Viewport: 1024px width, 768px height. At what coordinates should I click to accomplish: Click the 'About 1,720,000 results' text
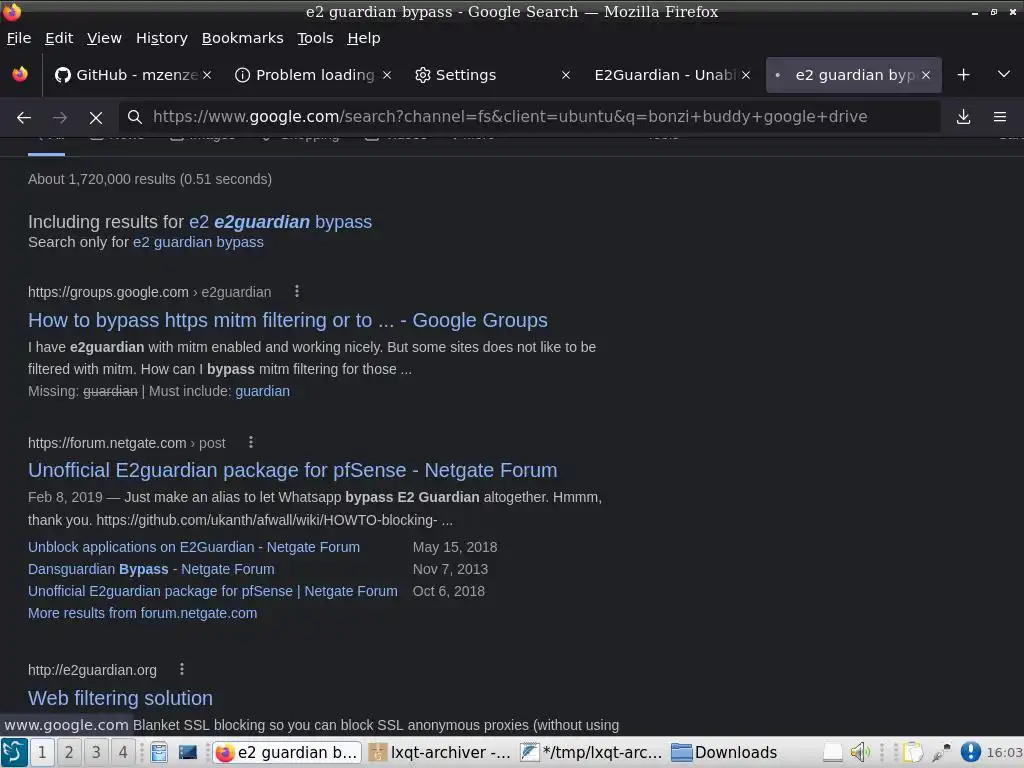coord(150,180)
